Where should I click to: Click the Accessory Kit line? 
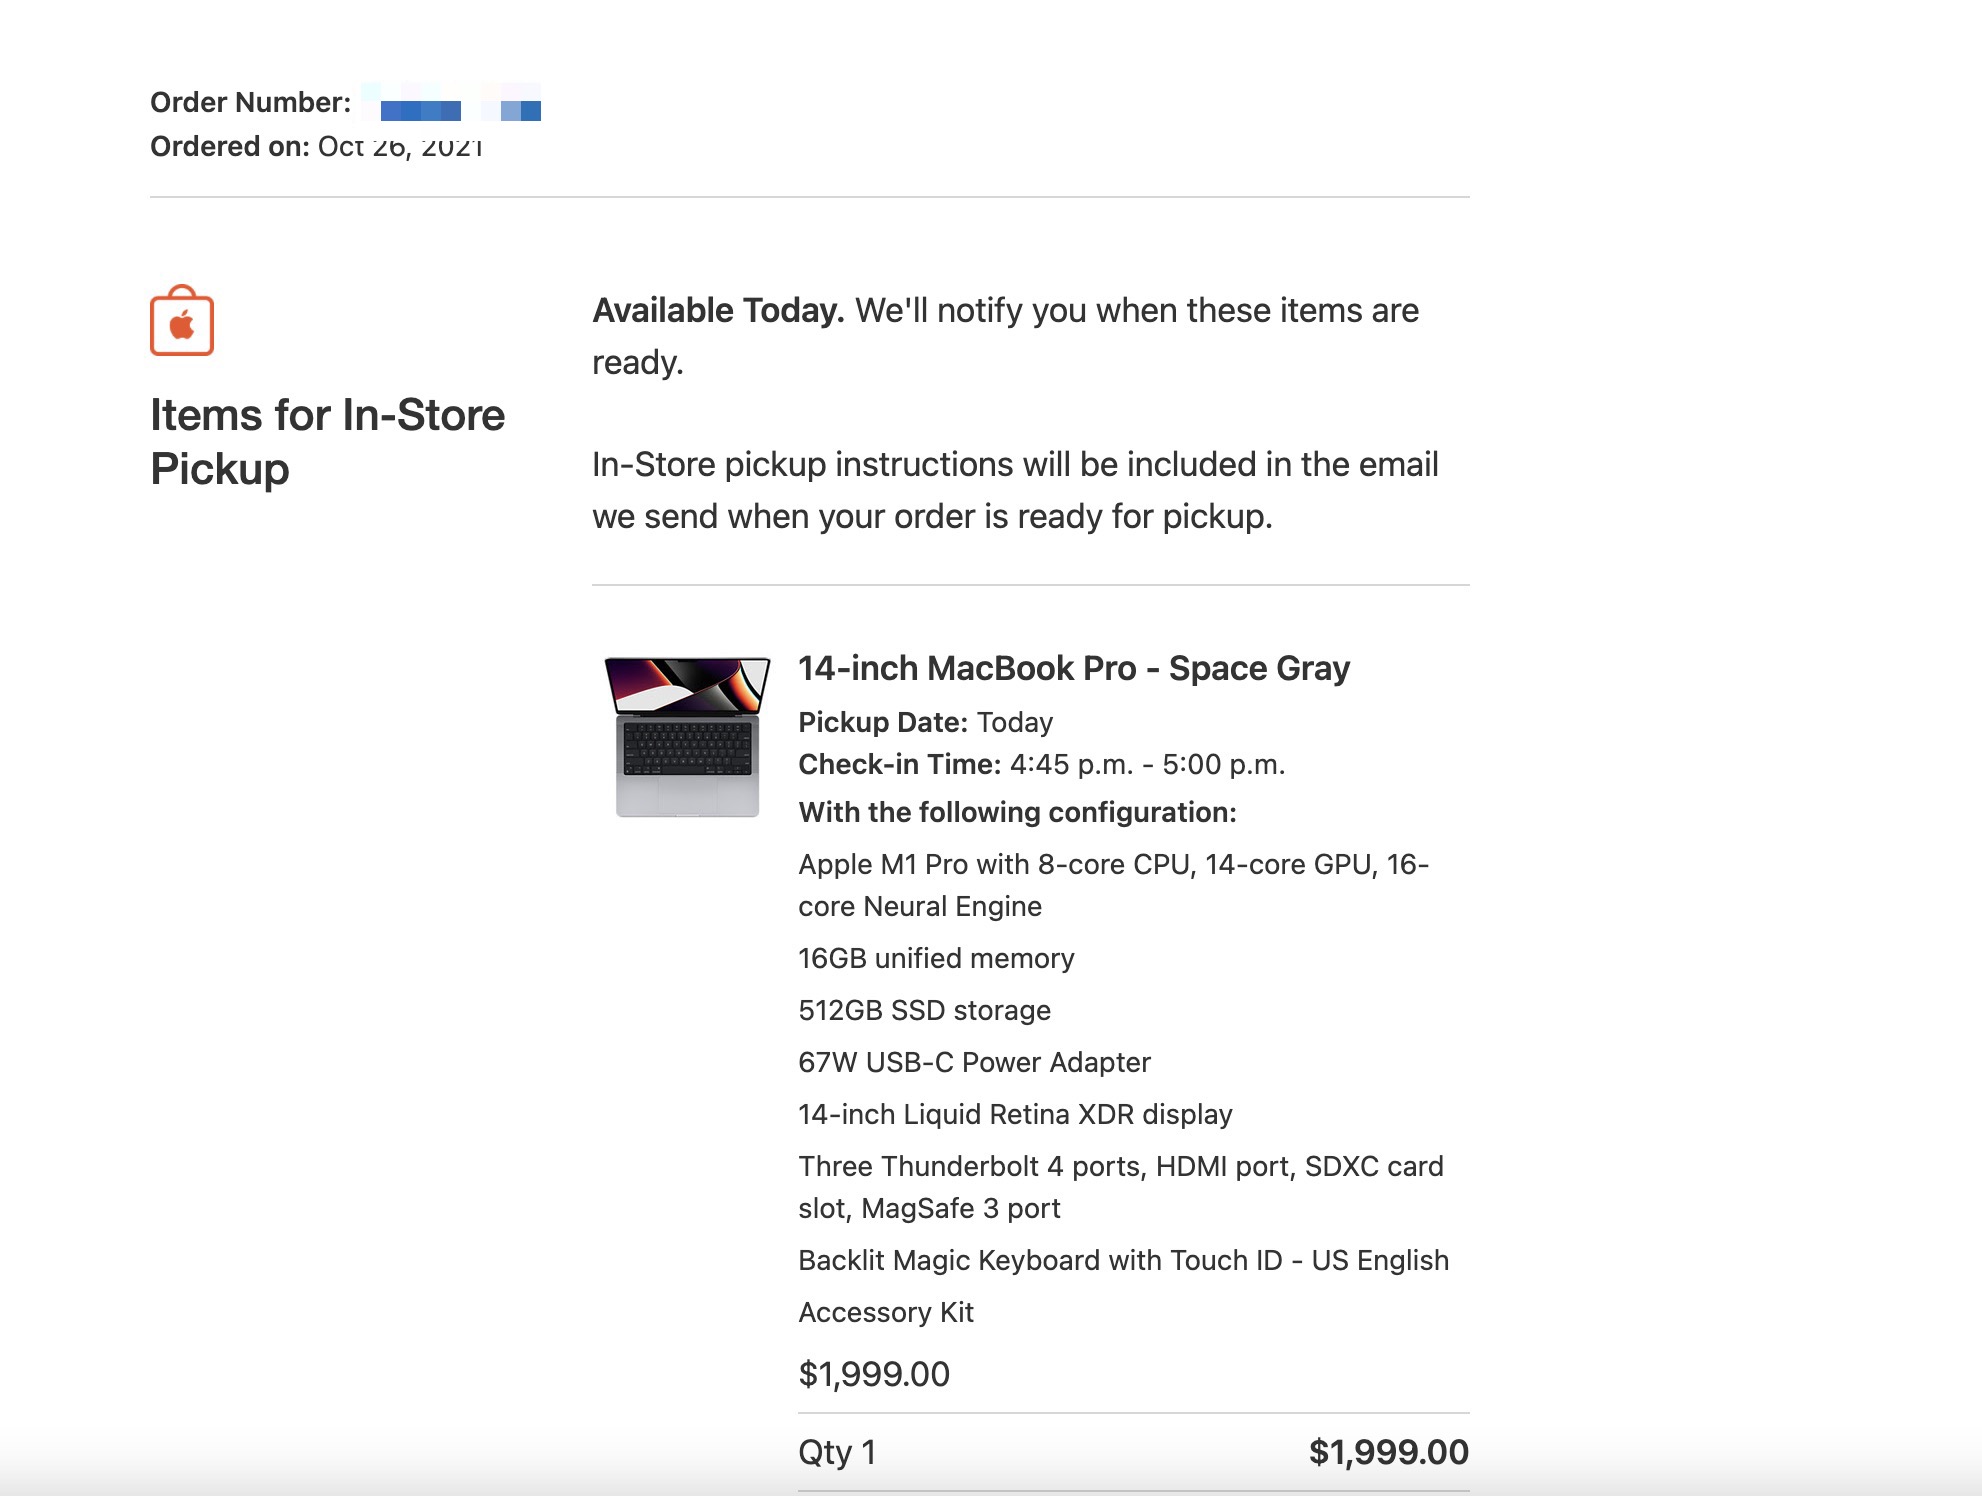(885, 1312)
